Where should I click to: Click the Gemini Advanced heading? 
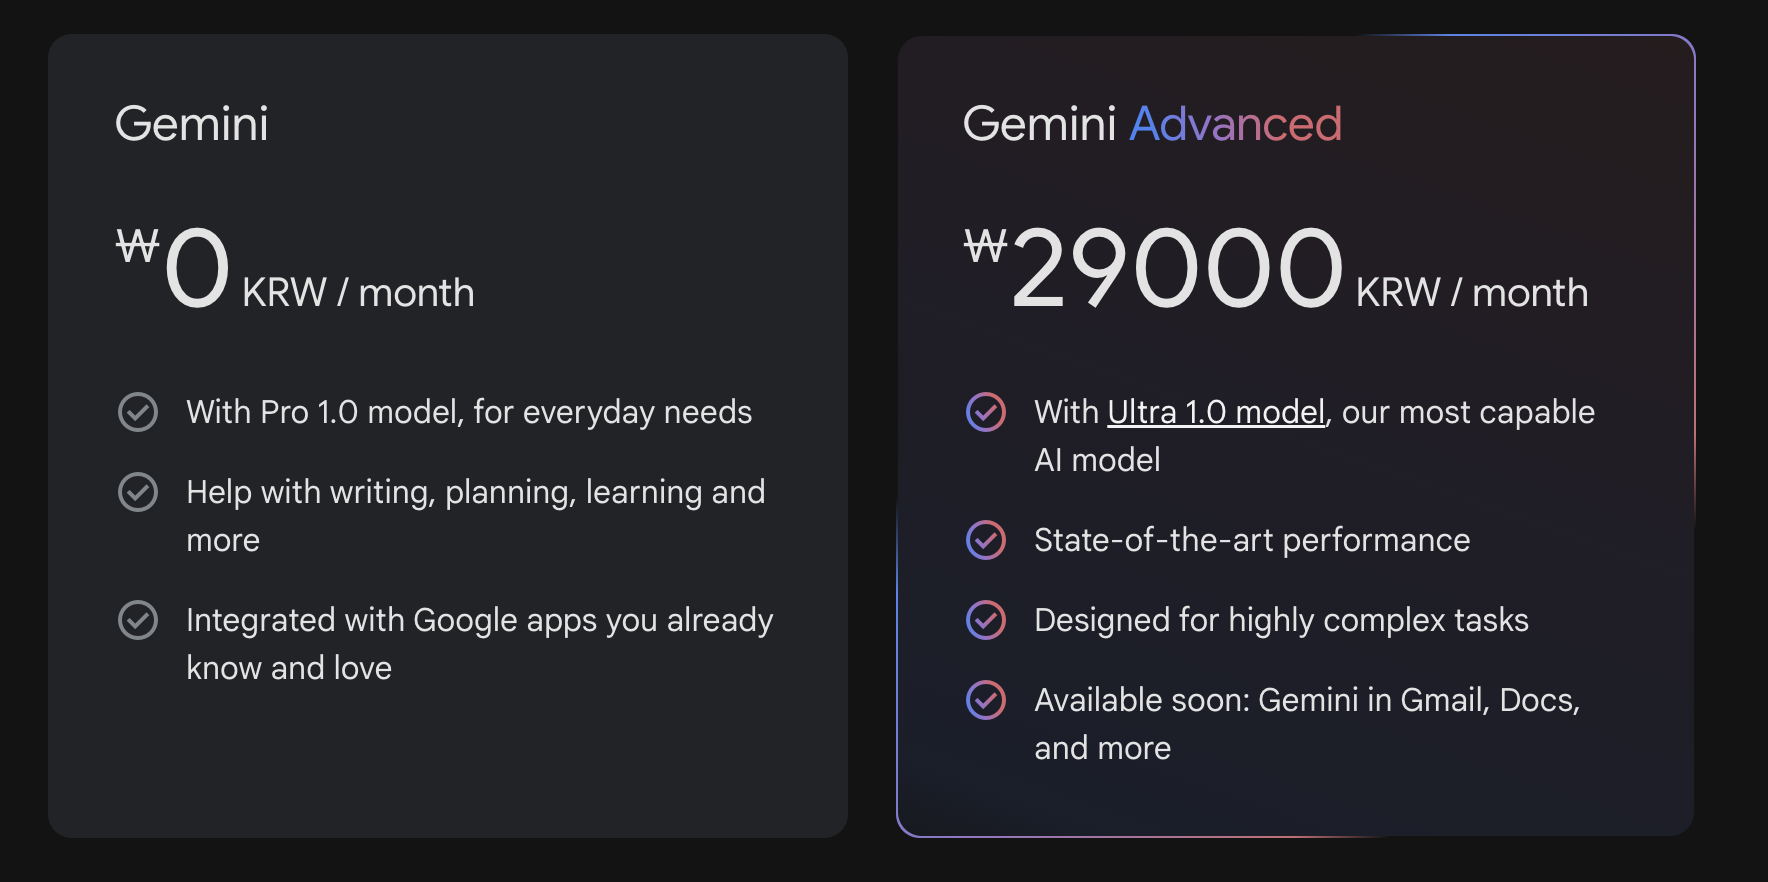pyautogui.click(x=1152, y=124)
